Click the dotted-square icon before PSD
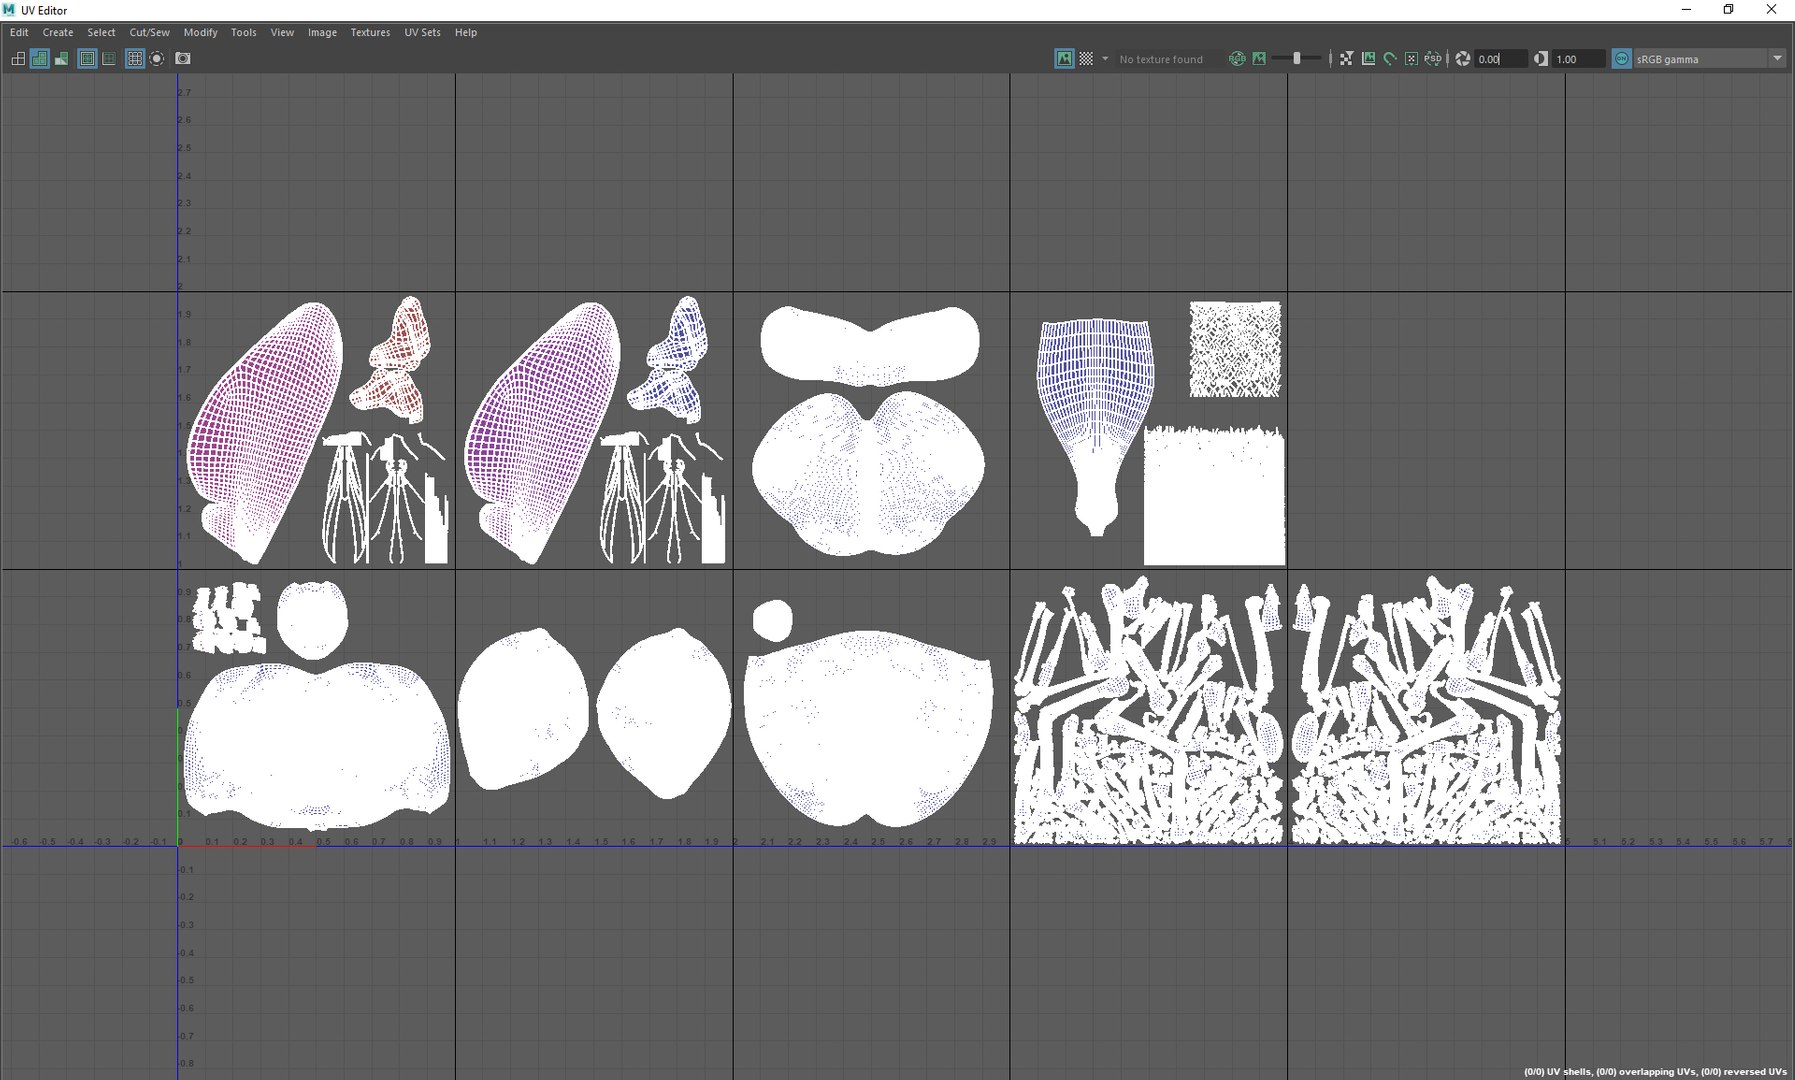Screen dimensions: 1795x1080 (x=1411, y=59)
